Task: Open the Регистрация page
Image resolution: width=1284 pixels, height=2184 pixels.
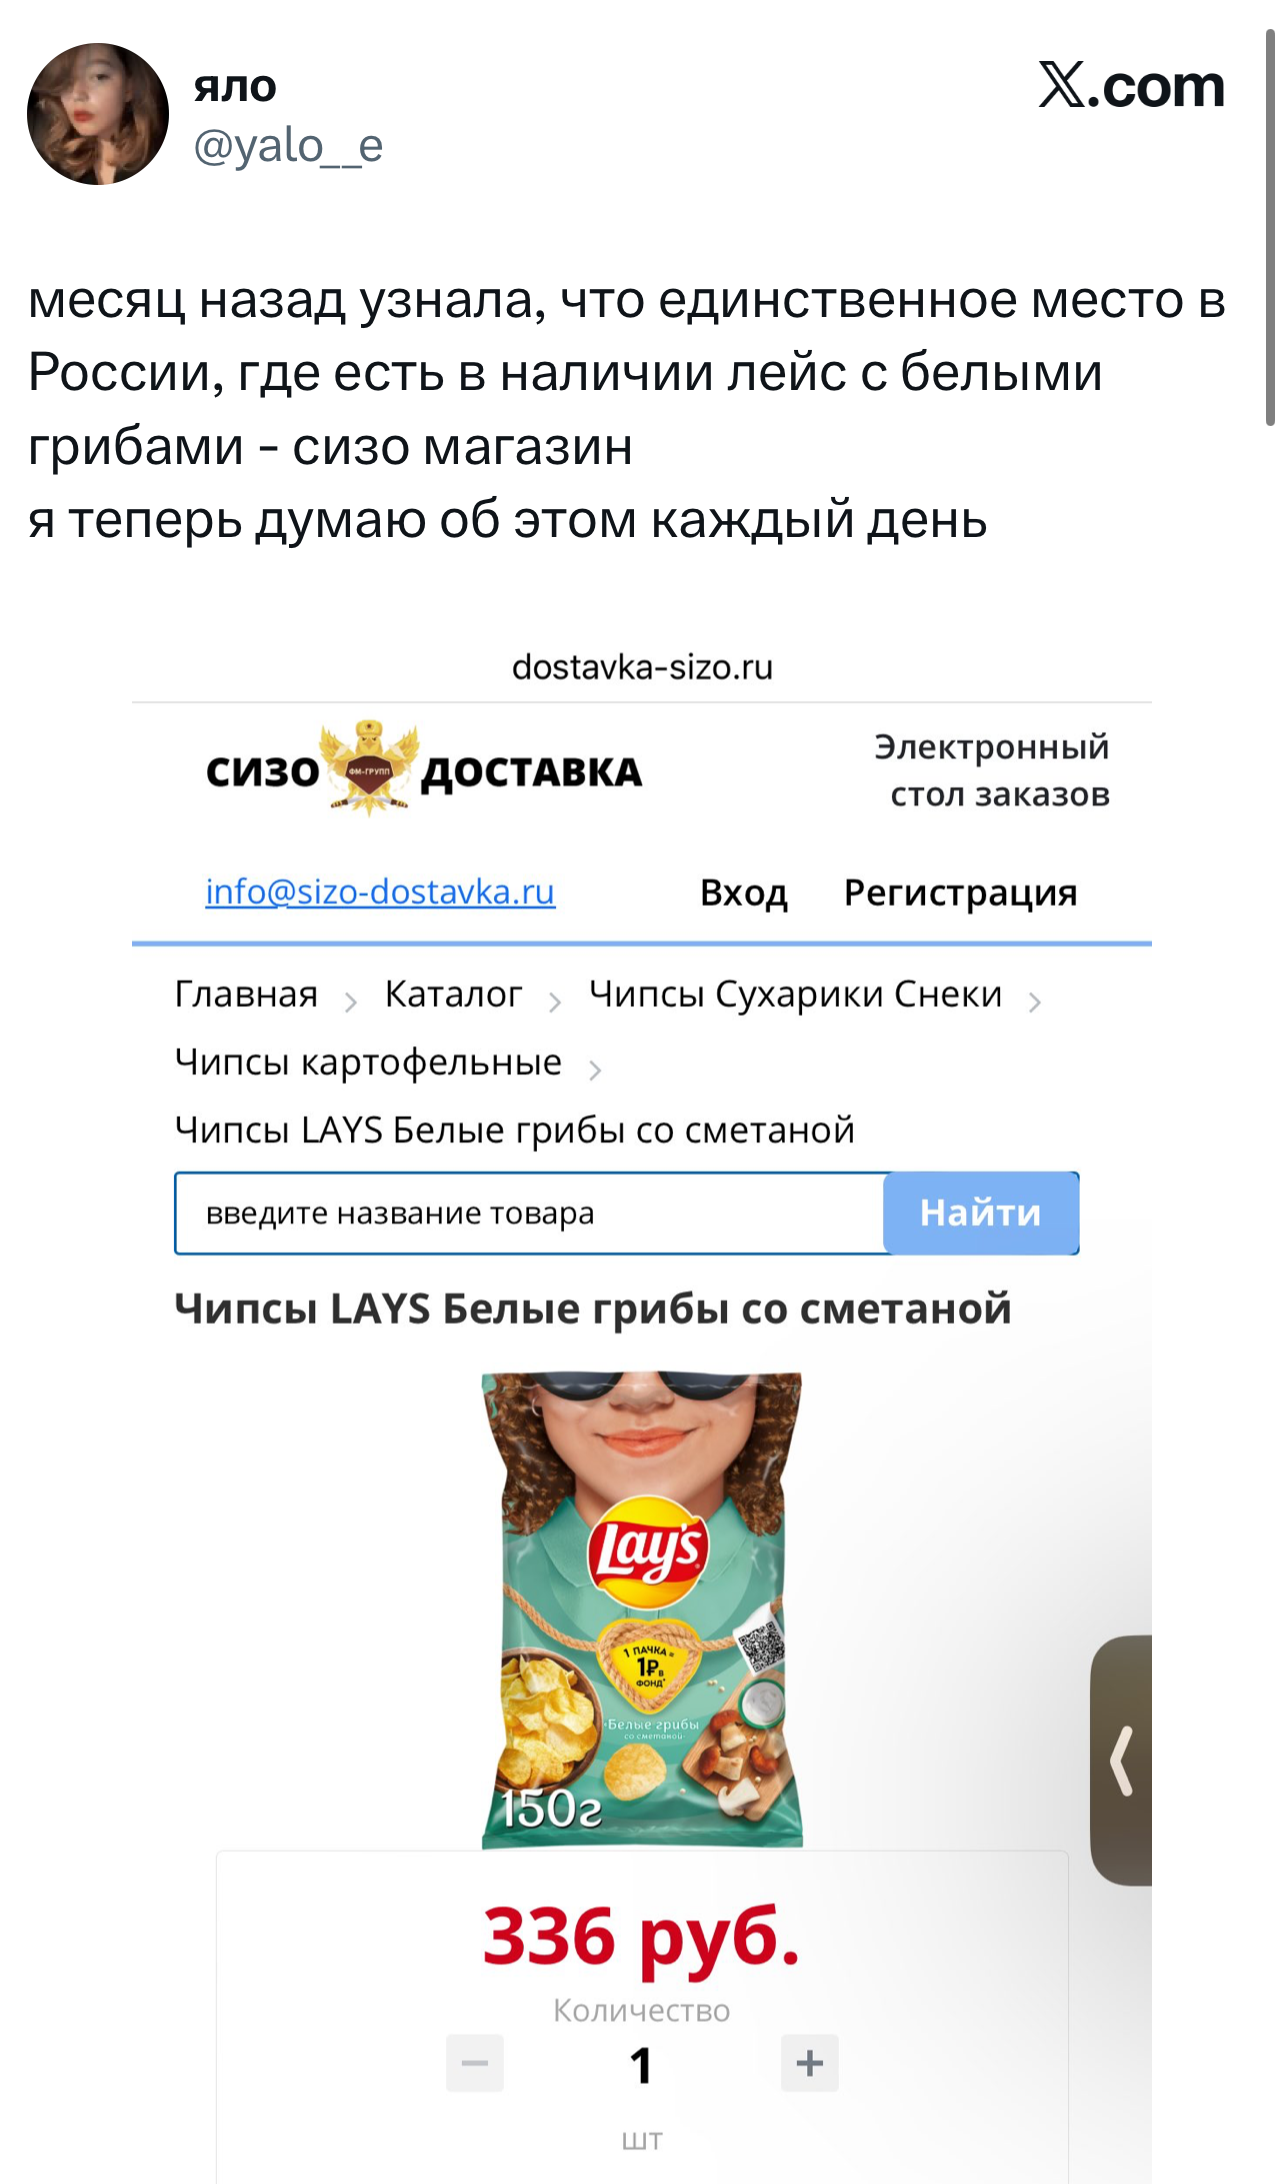Action: (x=960, y=892)
